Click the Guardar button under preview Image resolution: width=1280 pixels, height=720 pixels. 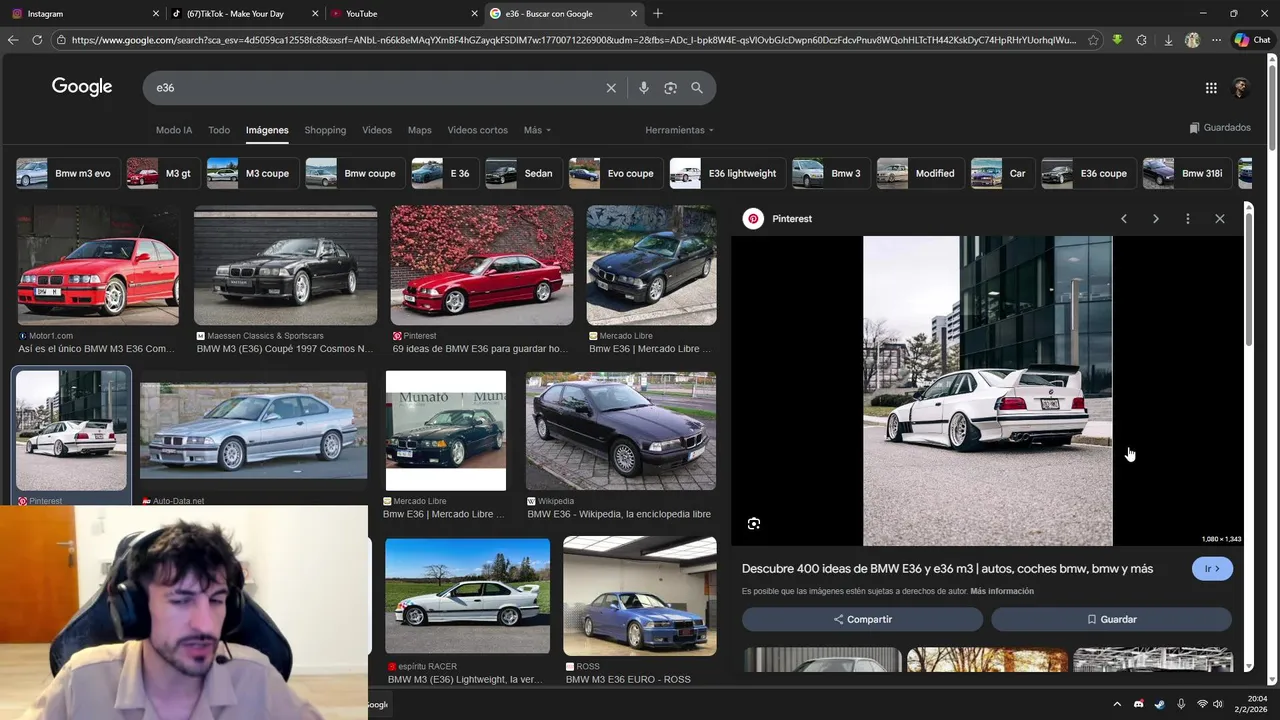[1111, 620]
